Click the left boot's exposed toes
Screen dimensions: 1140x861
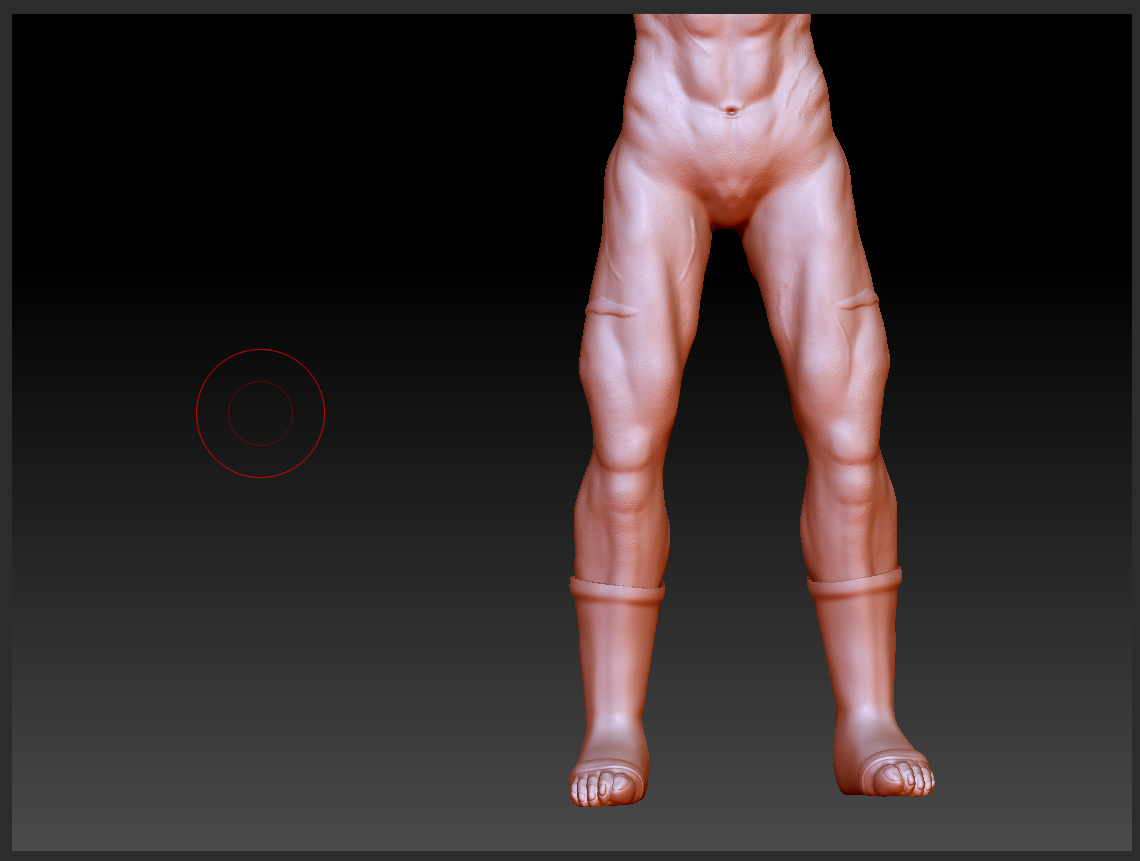603,787
